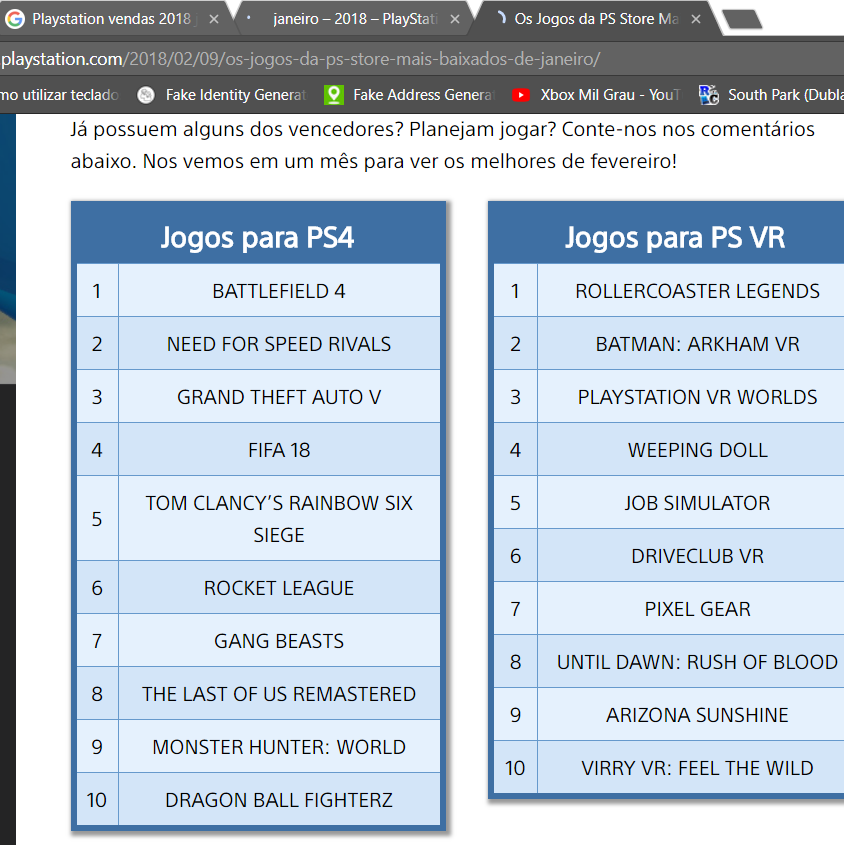844x845 pixels.
Task: Click the Google favicon on first tab
Action: click(x=15, y=19)
